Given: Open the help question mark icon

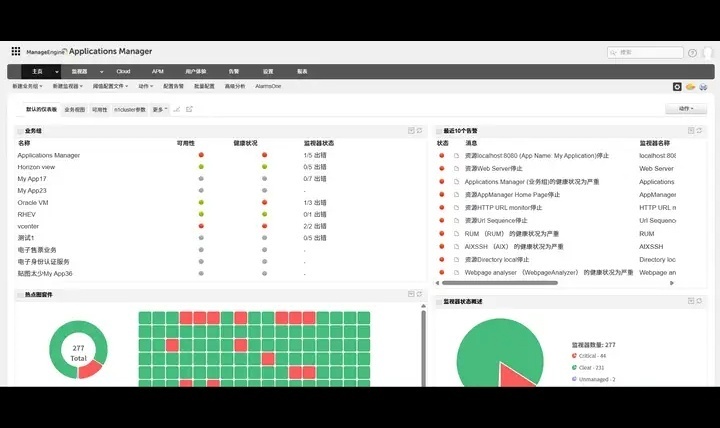Looking at the screenshot, I should pyautogui.click(x=692, y=53).
